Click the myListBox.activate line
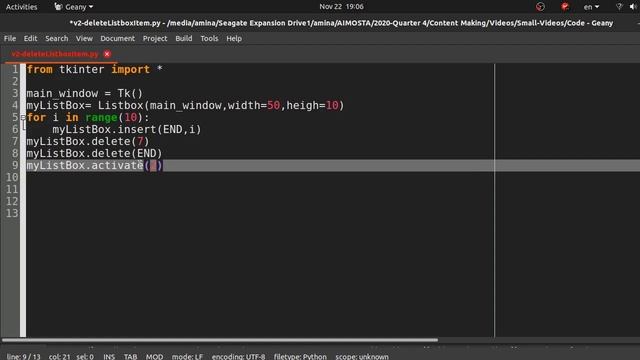This screenshot has height=360, width=640. pyautogui.click(x=94, y=165)
